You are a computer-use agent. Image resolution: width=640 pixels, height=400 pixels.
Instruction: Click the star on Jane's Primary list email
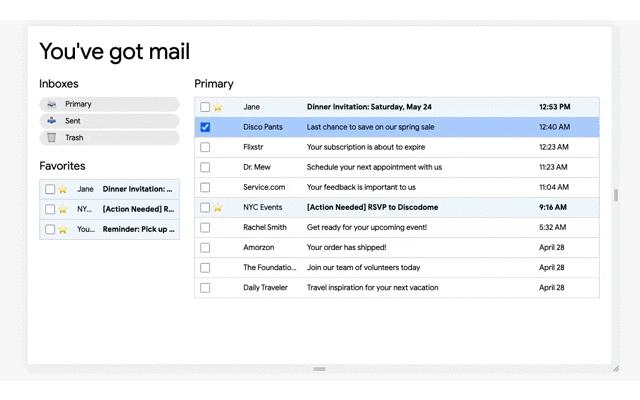[x=218, y=107]
